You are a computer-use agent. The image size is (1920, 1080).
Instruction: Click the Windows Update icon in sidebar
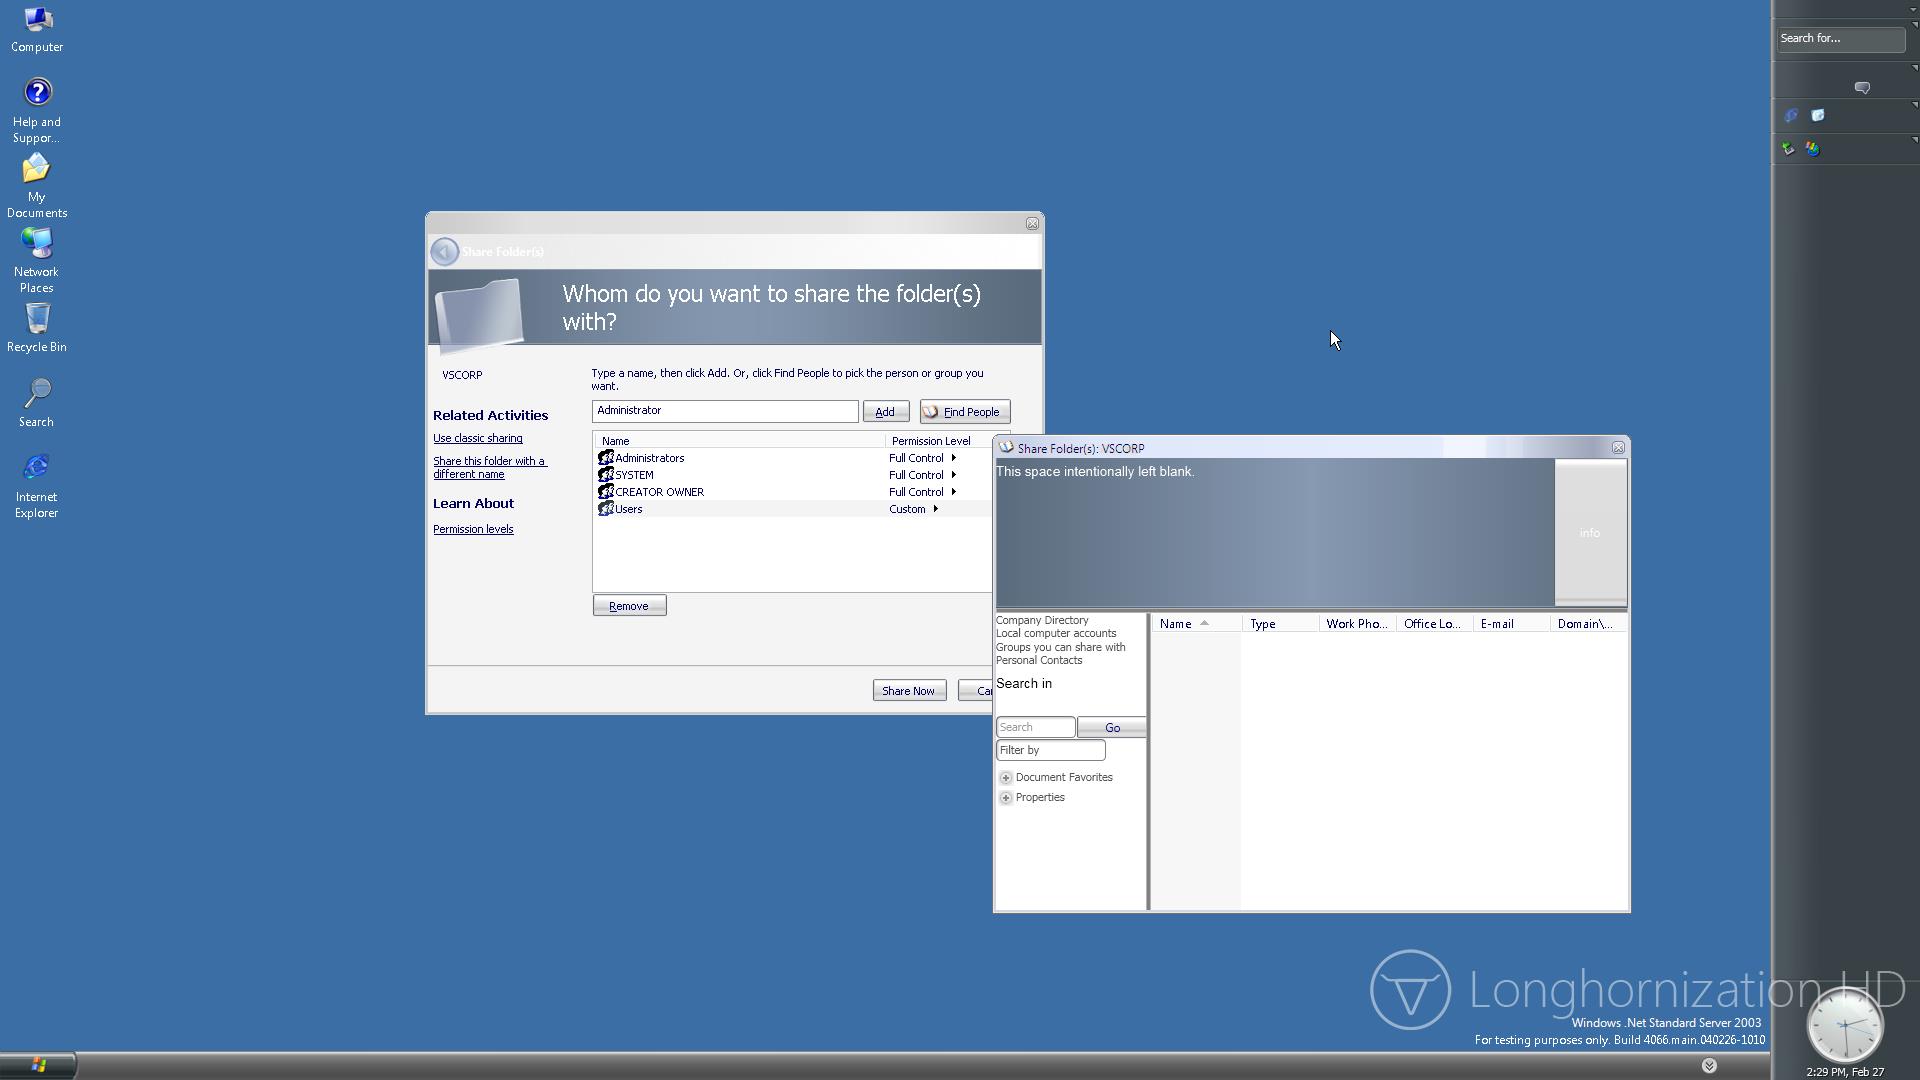point(1812,149)
